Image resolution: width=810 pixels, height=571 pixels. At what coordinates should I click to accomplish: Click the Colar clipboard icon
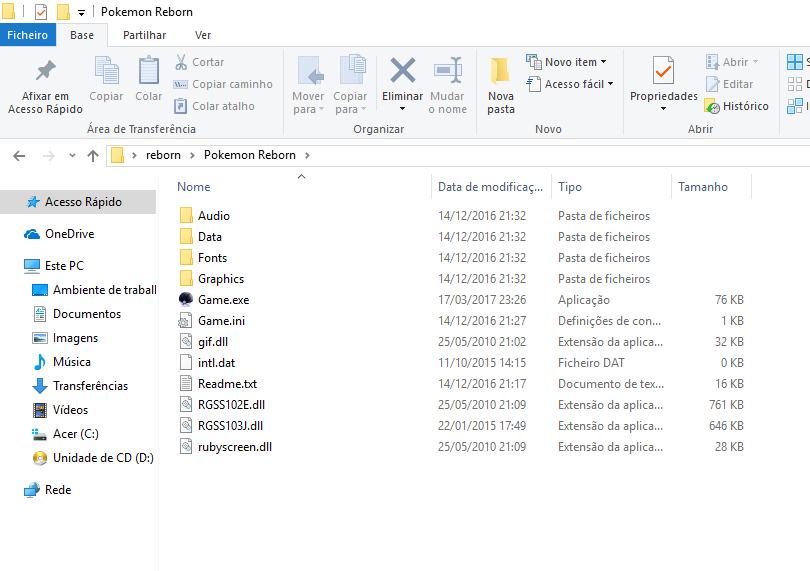click(x=149, y=72)
